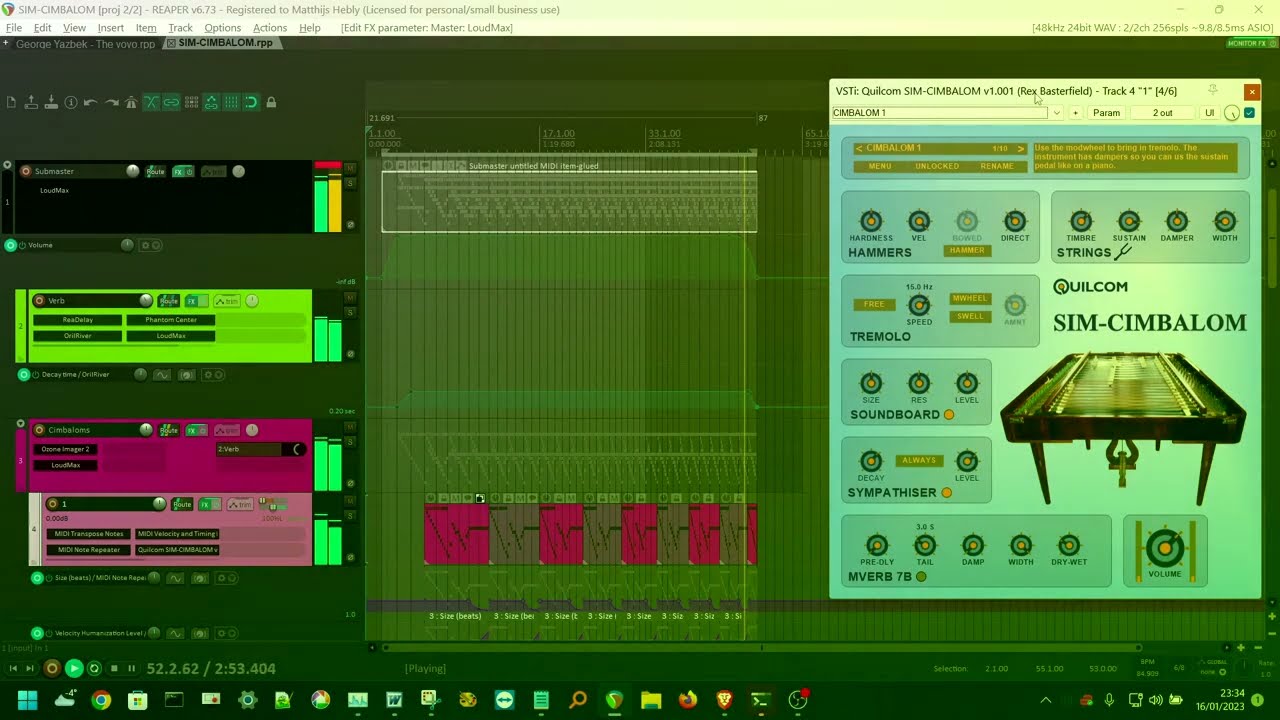1280x720 pixels.
Task: Open MIDI Note Repeater plugin
Action: [x=90, y=550]
